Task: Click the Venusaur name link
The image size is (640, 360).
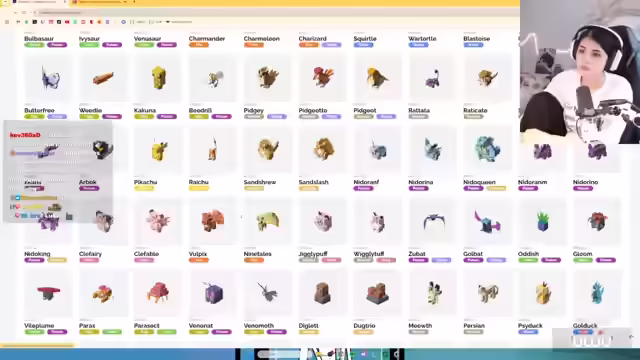Action: tap(147, 38)
